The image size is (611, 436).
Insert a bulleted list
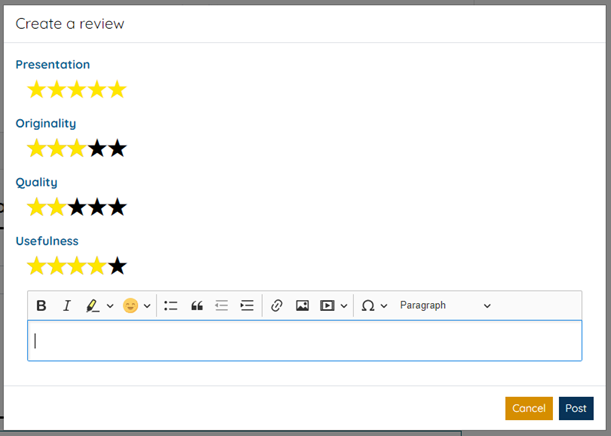click(171, 305)
